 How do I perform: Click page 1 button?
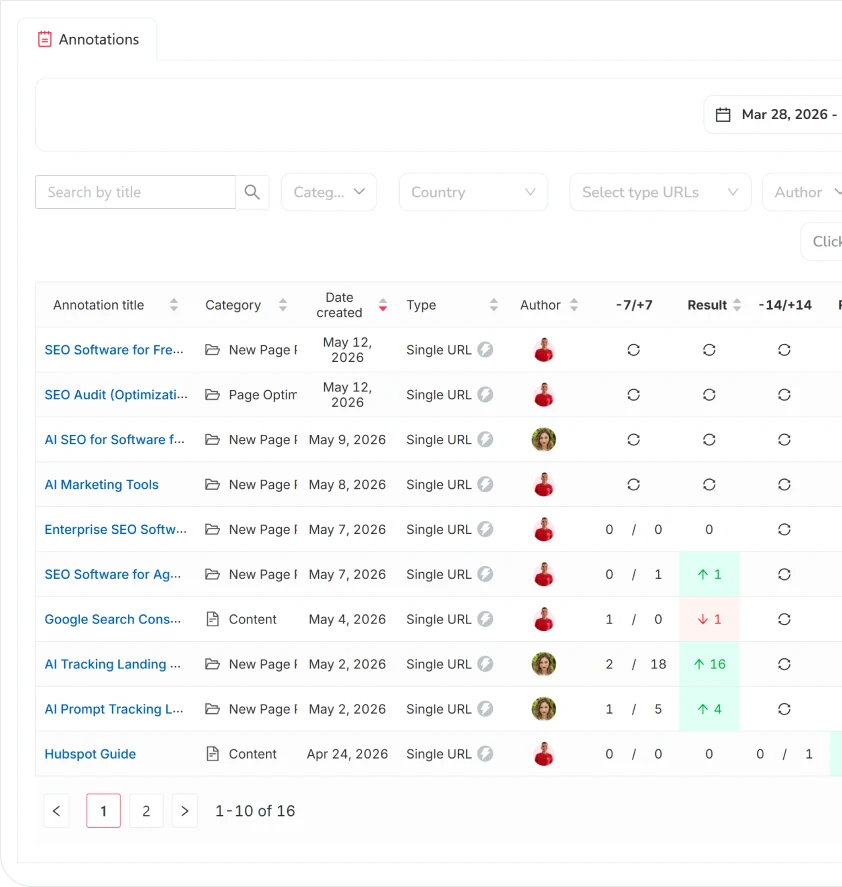pos(104,811)
